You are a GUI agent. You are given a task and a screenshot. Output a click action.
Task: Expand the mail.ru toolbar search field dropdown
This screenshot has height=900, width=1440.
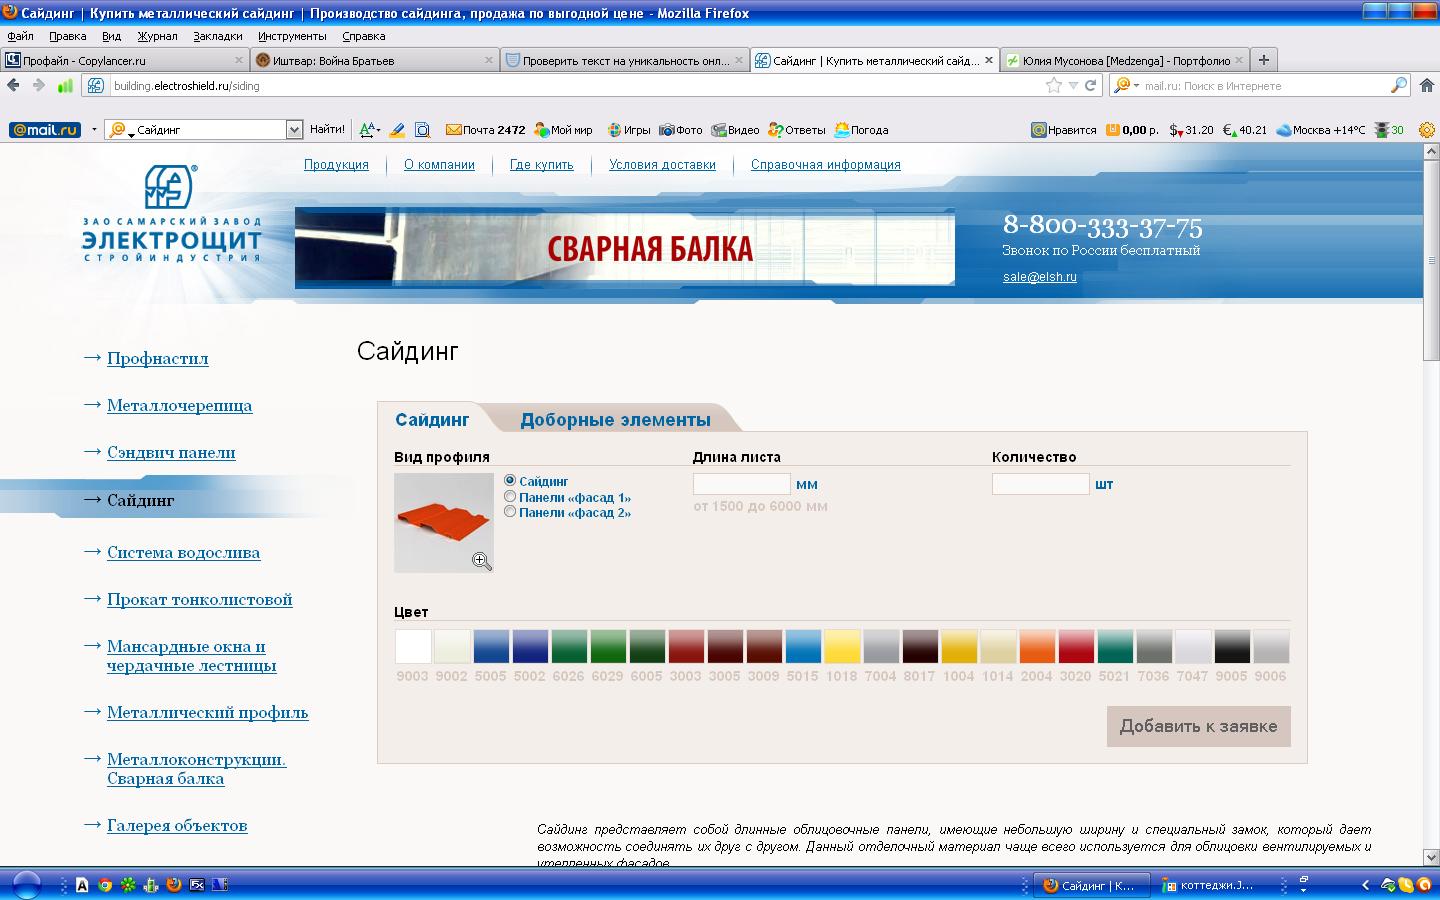(294, 130)
